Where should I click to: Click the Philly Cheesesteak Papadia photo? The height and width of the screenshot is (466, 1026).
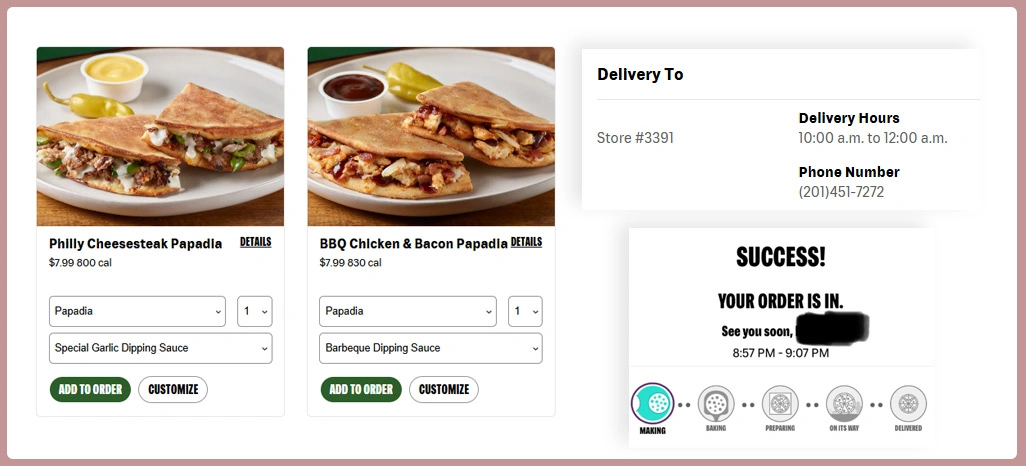160,136
